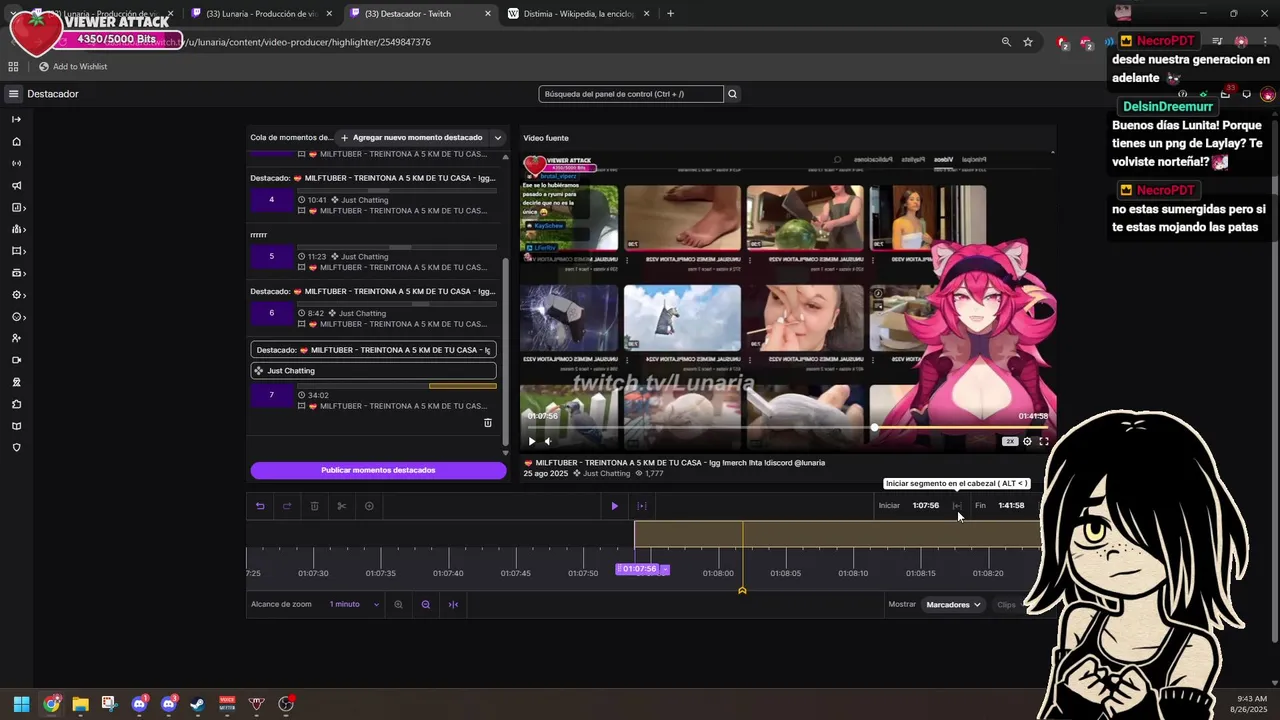Open the hamburger menu next to Destacador
Image resolution: width=1280 pixels, height=720 pixels.
tap(13, 94)
